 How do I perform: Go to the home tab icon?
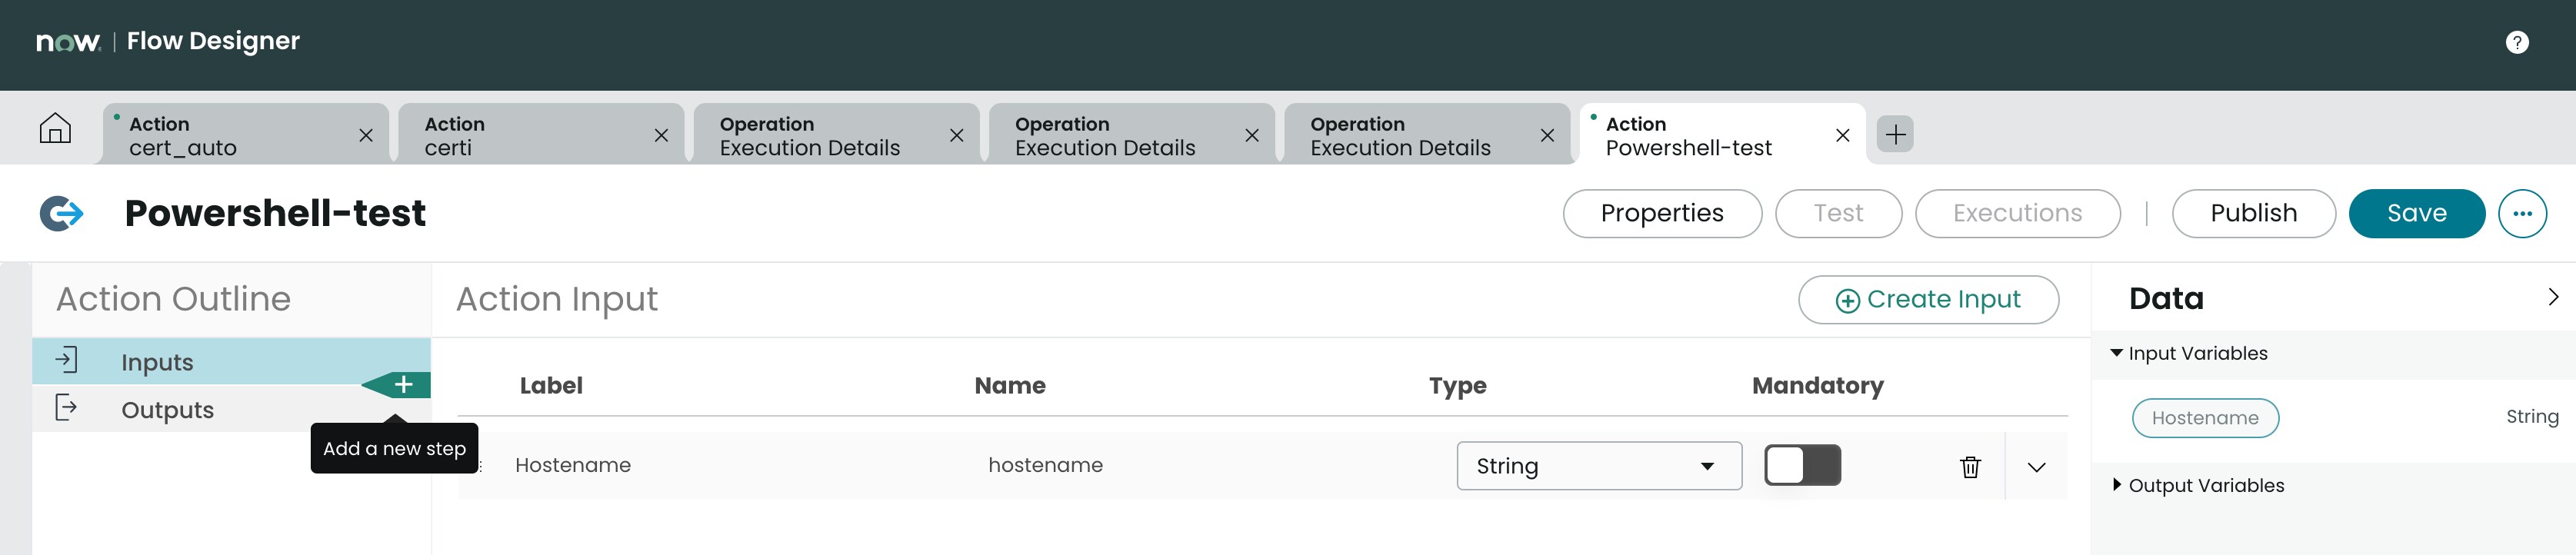coord(55,129)
